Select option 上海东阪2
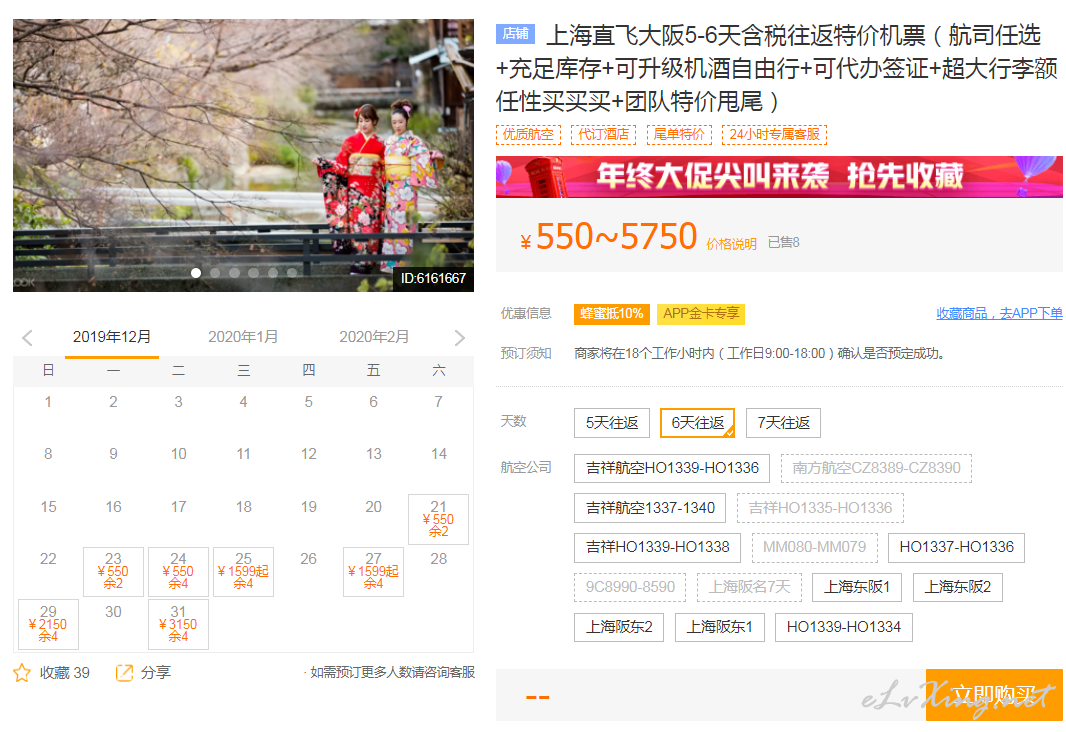 (958, 587)
